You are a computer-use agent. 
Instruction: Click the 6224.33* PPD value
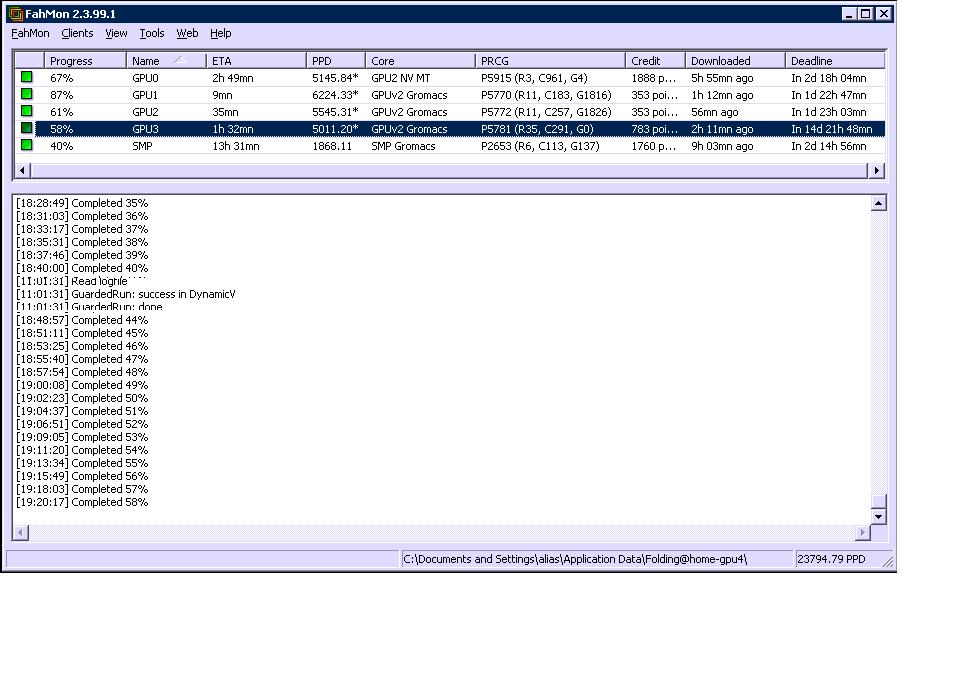[x=335, y=95]
